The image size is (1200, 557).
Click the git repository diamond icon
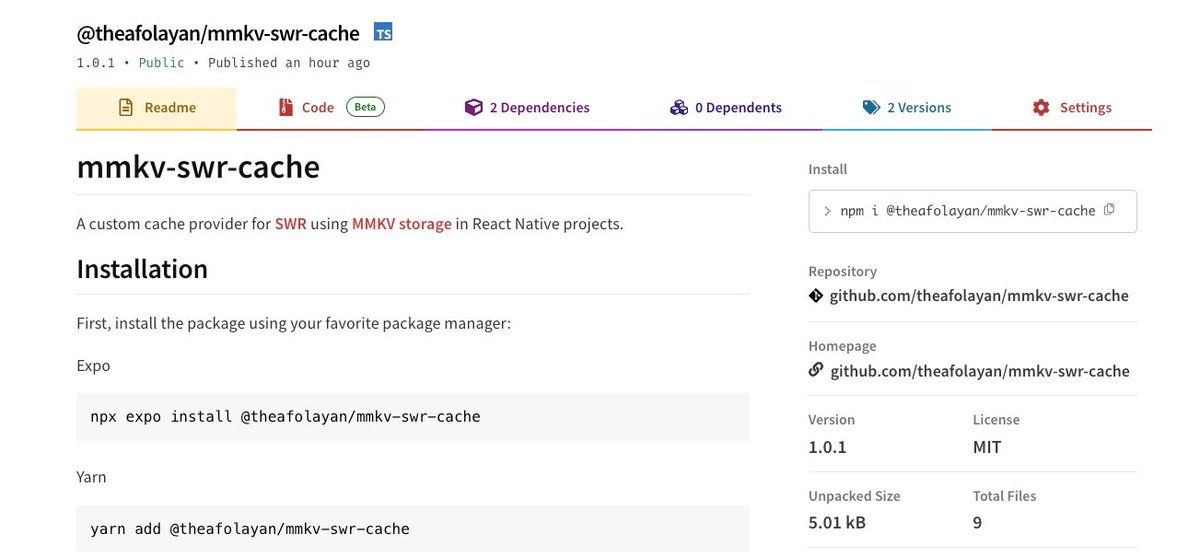[x=816, y=296]
